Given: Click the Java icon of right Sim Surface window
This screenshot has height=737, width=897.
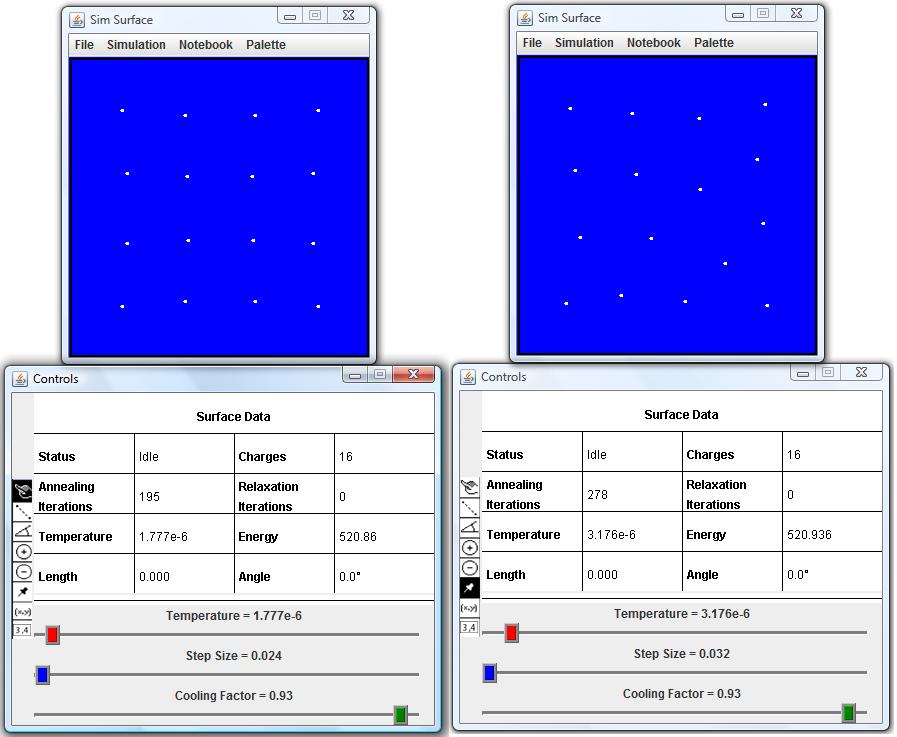Looking at the screenshot, I should tap(525, 18).
